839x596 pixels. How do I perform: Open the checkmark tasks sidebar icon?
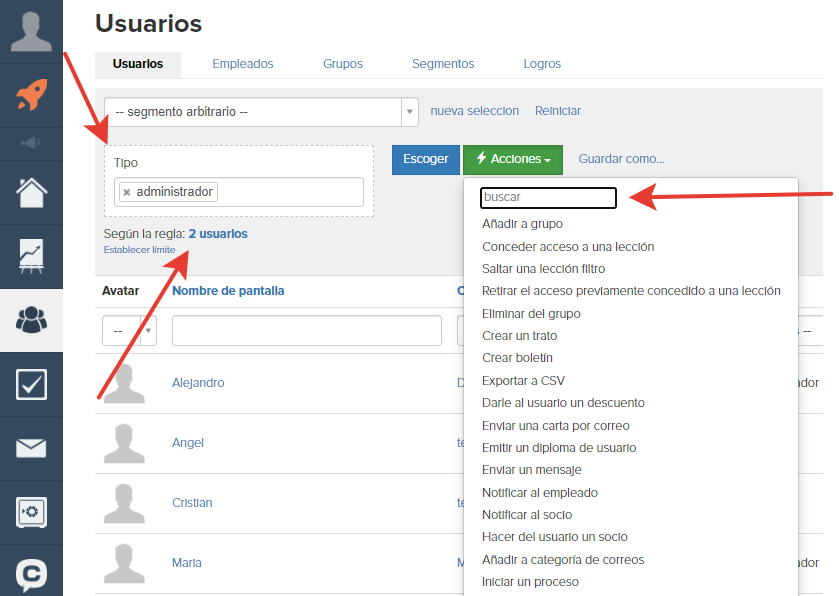pos(31,384)
